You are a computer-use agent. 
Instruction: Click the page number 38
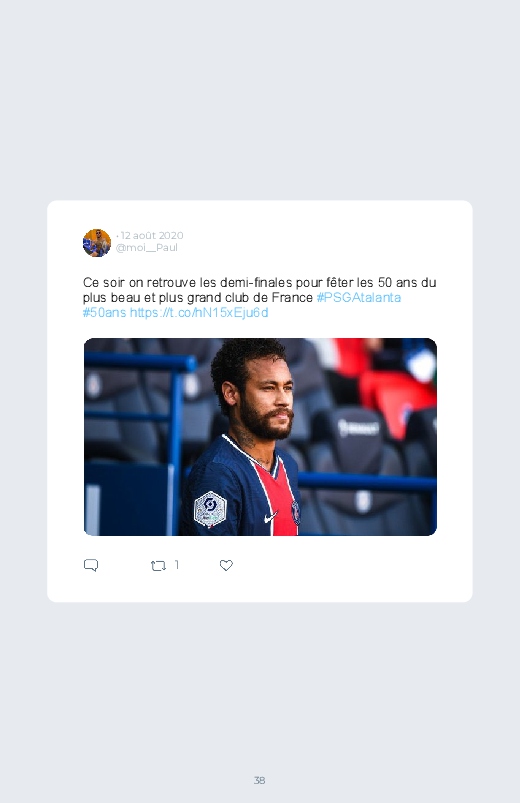point(260,780)
